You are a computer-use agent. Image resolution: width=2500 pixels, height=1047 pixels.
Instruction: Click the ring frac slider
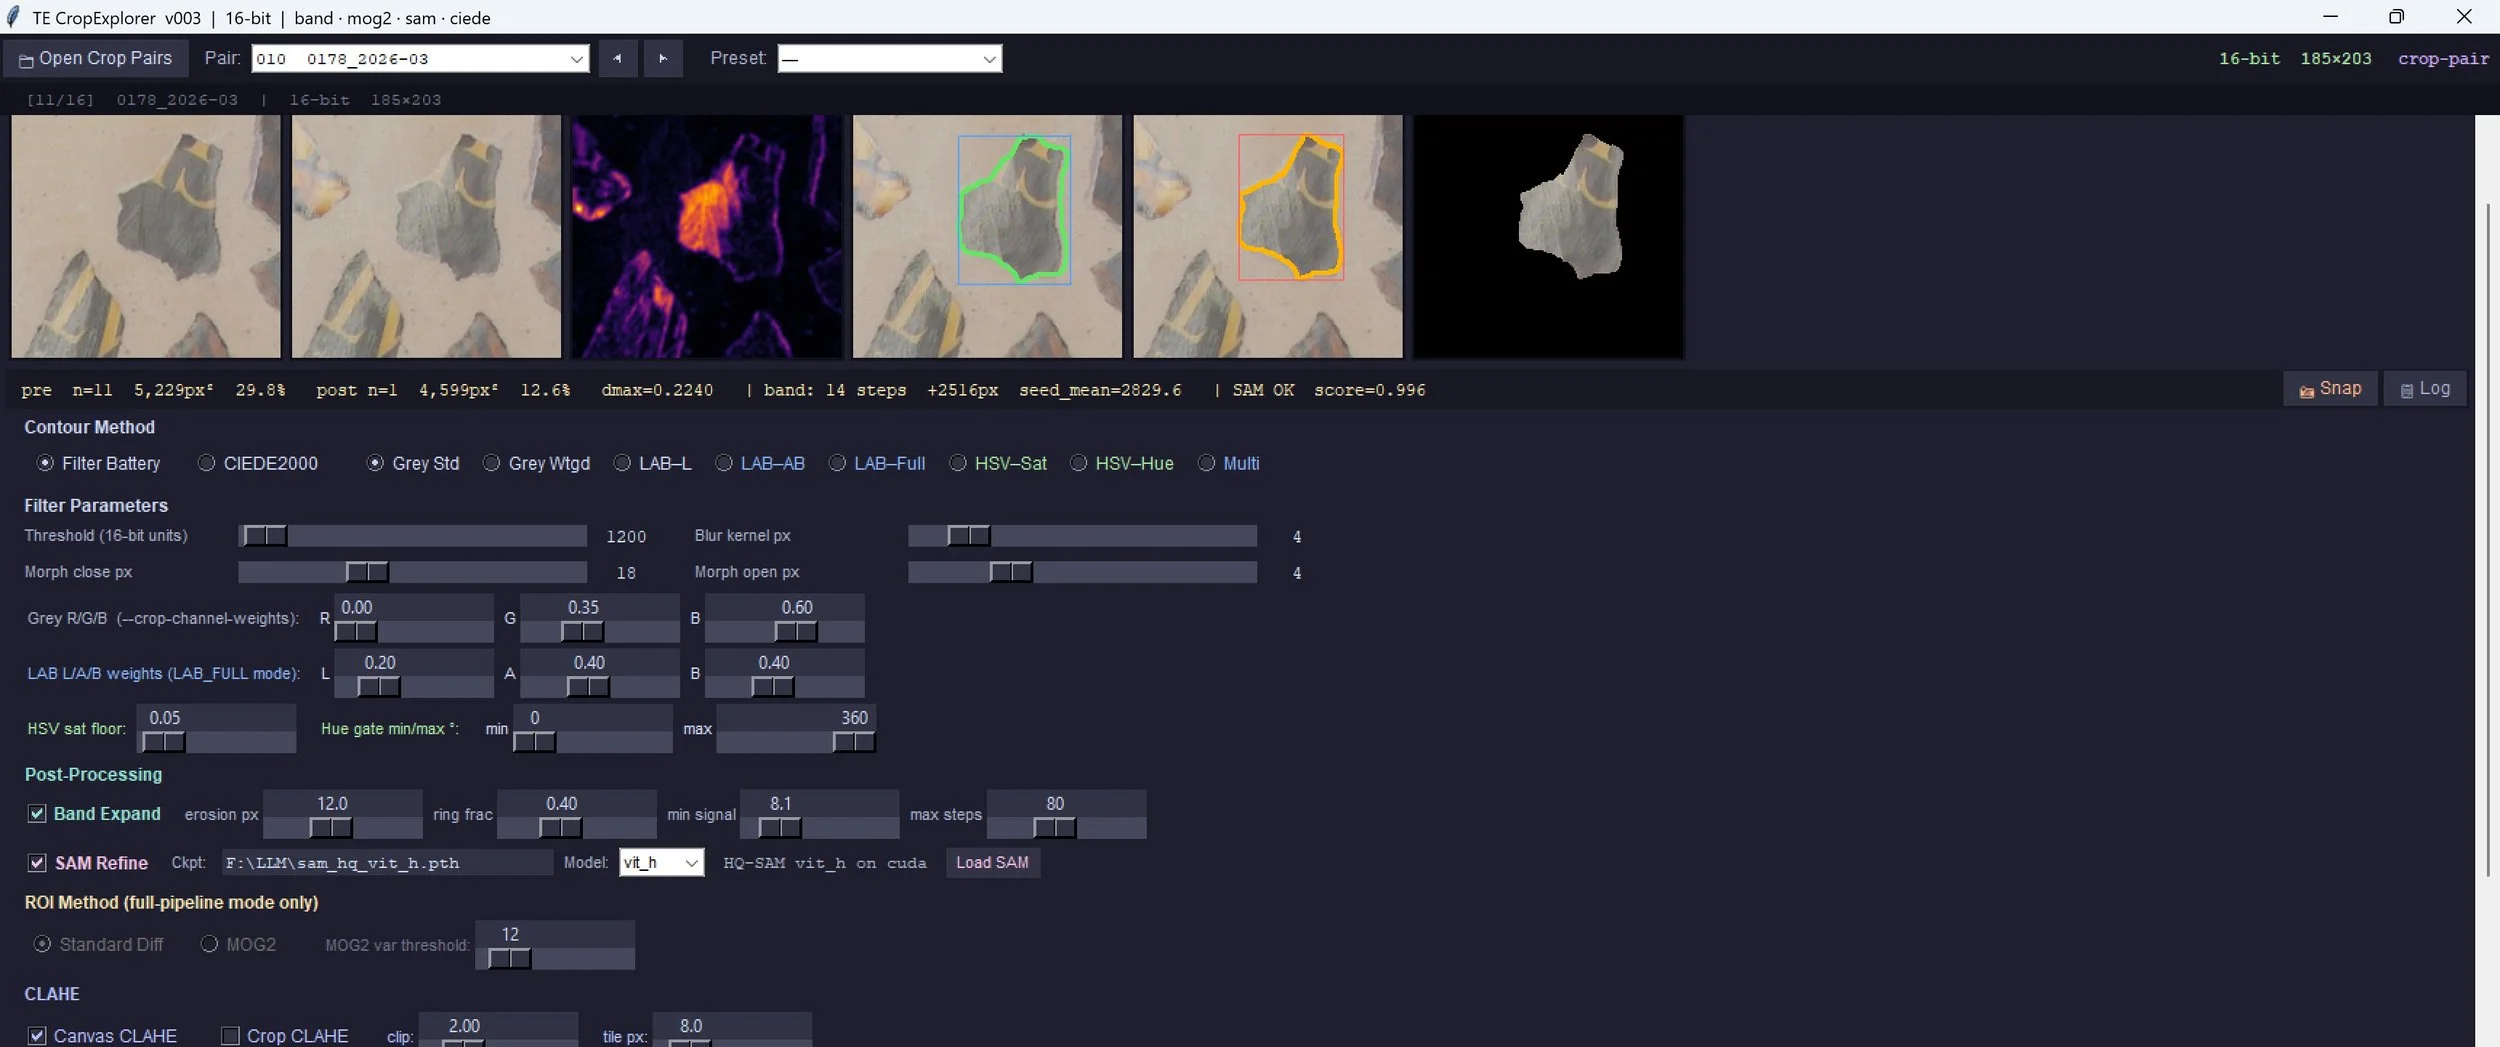[577, 828]
